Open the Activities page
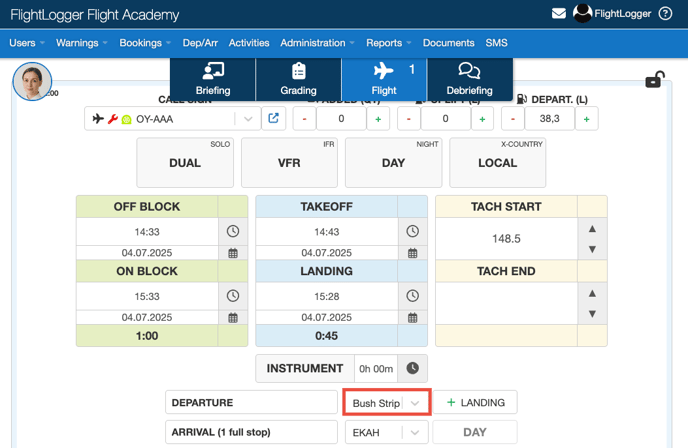 [249, 43]
